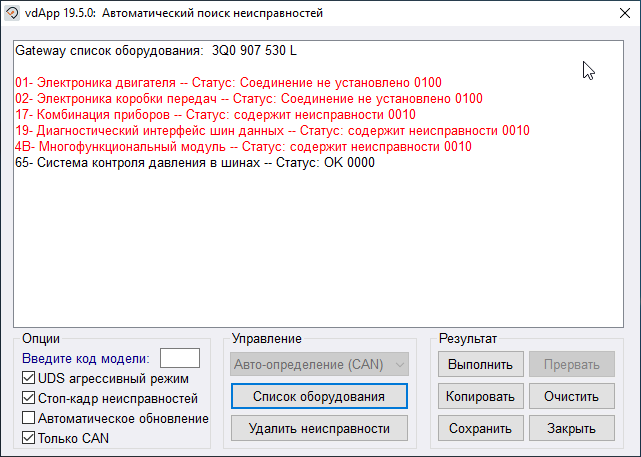Viewport: 641px width, 457px height.
Task: Disable Стоп-кадр неисправностей checkbox
Action: (28, 398)
